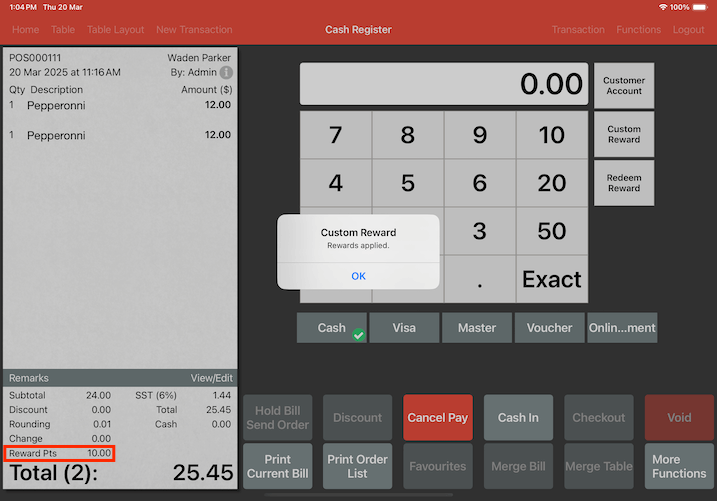Go to Table Layout
The width and height of the screenshot is (717, 501).
point(115,30)
